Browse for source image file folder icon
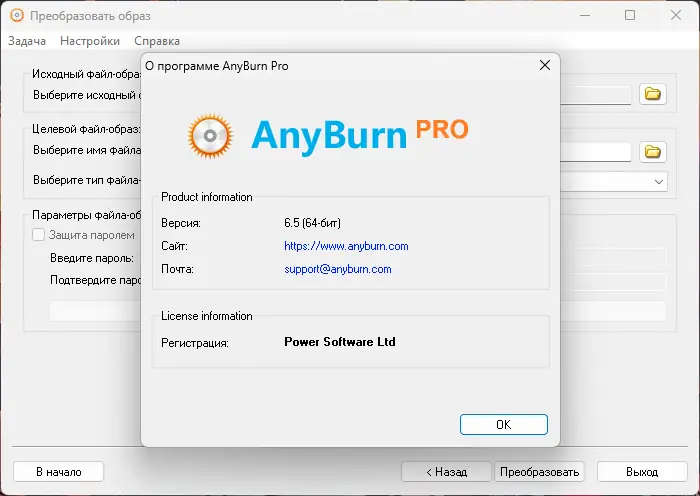Image resolution: width=700 pixels, height=496 pixels. click(x=653, y=94)
